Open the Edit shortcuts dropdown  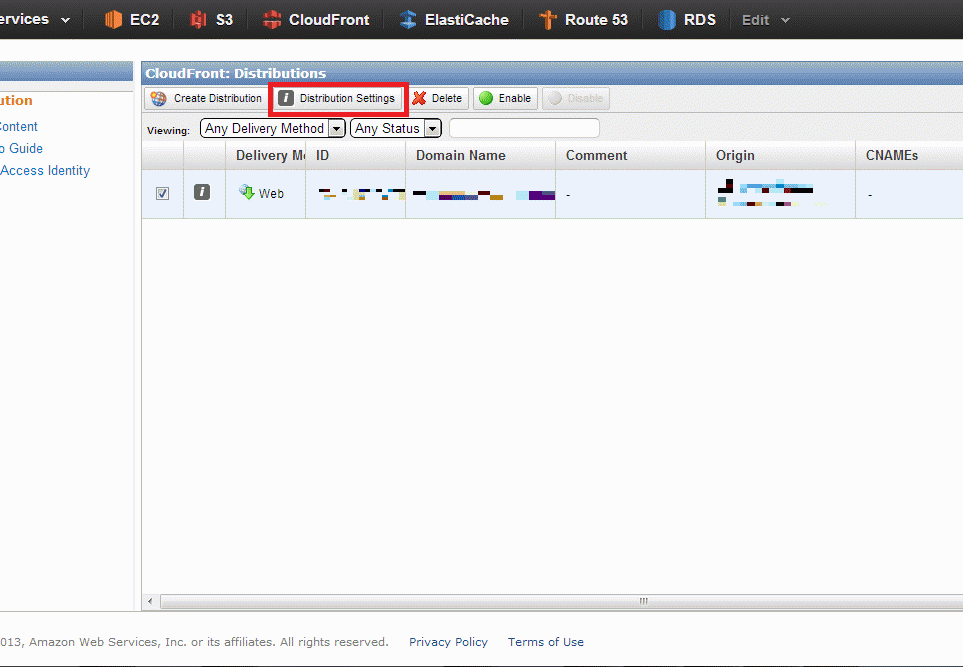pyautogui.click(x=765, y=20)
